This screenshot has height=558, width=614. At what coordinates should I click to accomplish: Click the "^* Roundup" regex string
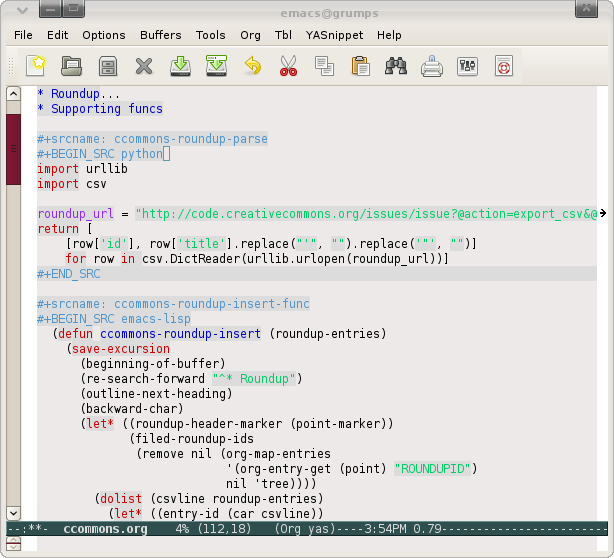tap(254, 379)
